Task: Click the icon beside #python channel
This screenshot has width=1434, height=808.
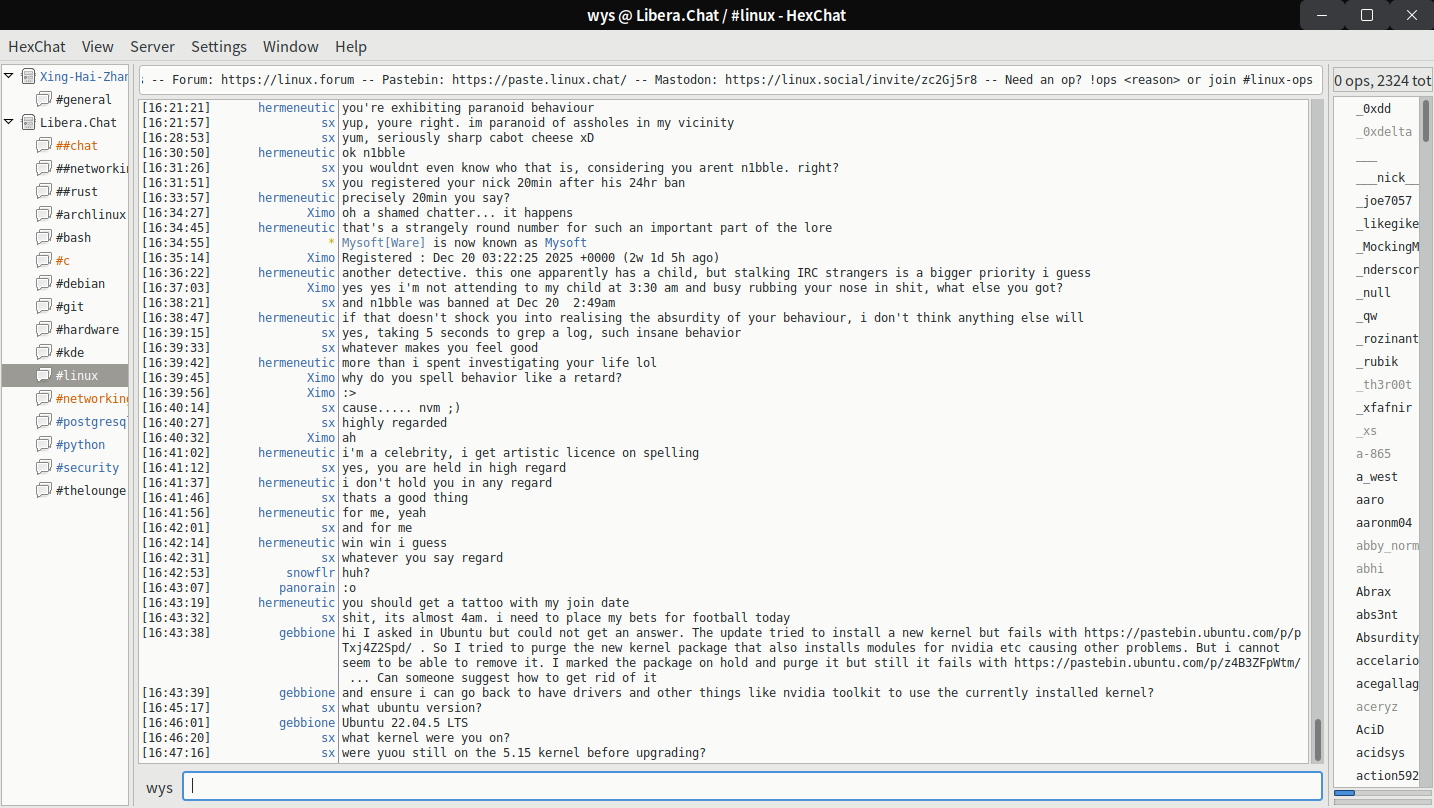Action: pyautogui.click(x=43, y=444)
